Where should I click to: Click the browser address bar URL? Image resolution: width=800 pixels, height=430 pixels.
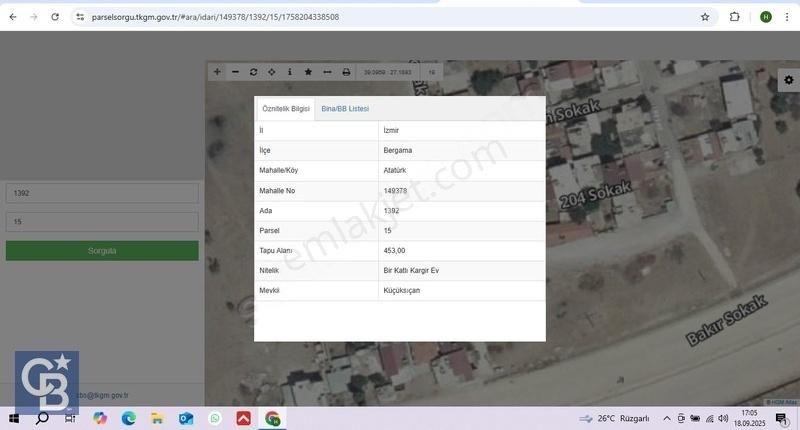pyautogui.click(x=215, y=17)
